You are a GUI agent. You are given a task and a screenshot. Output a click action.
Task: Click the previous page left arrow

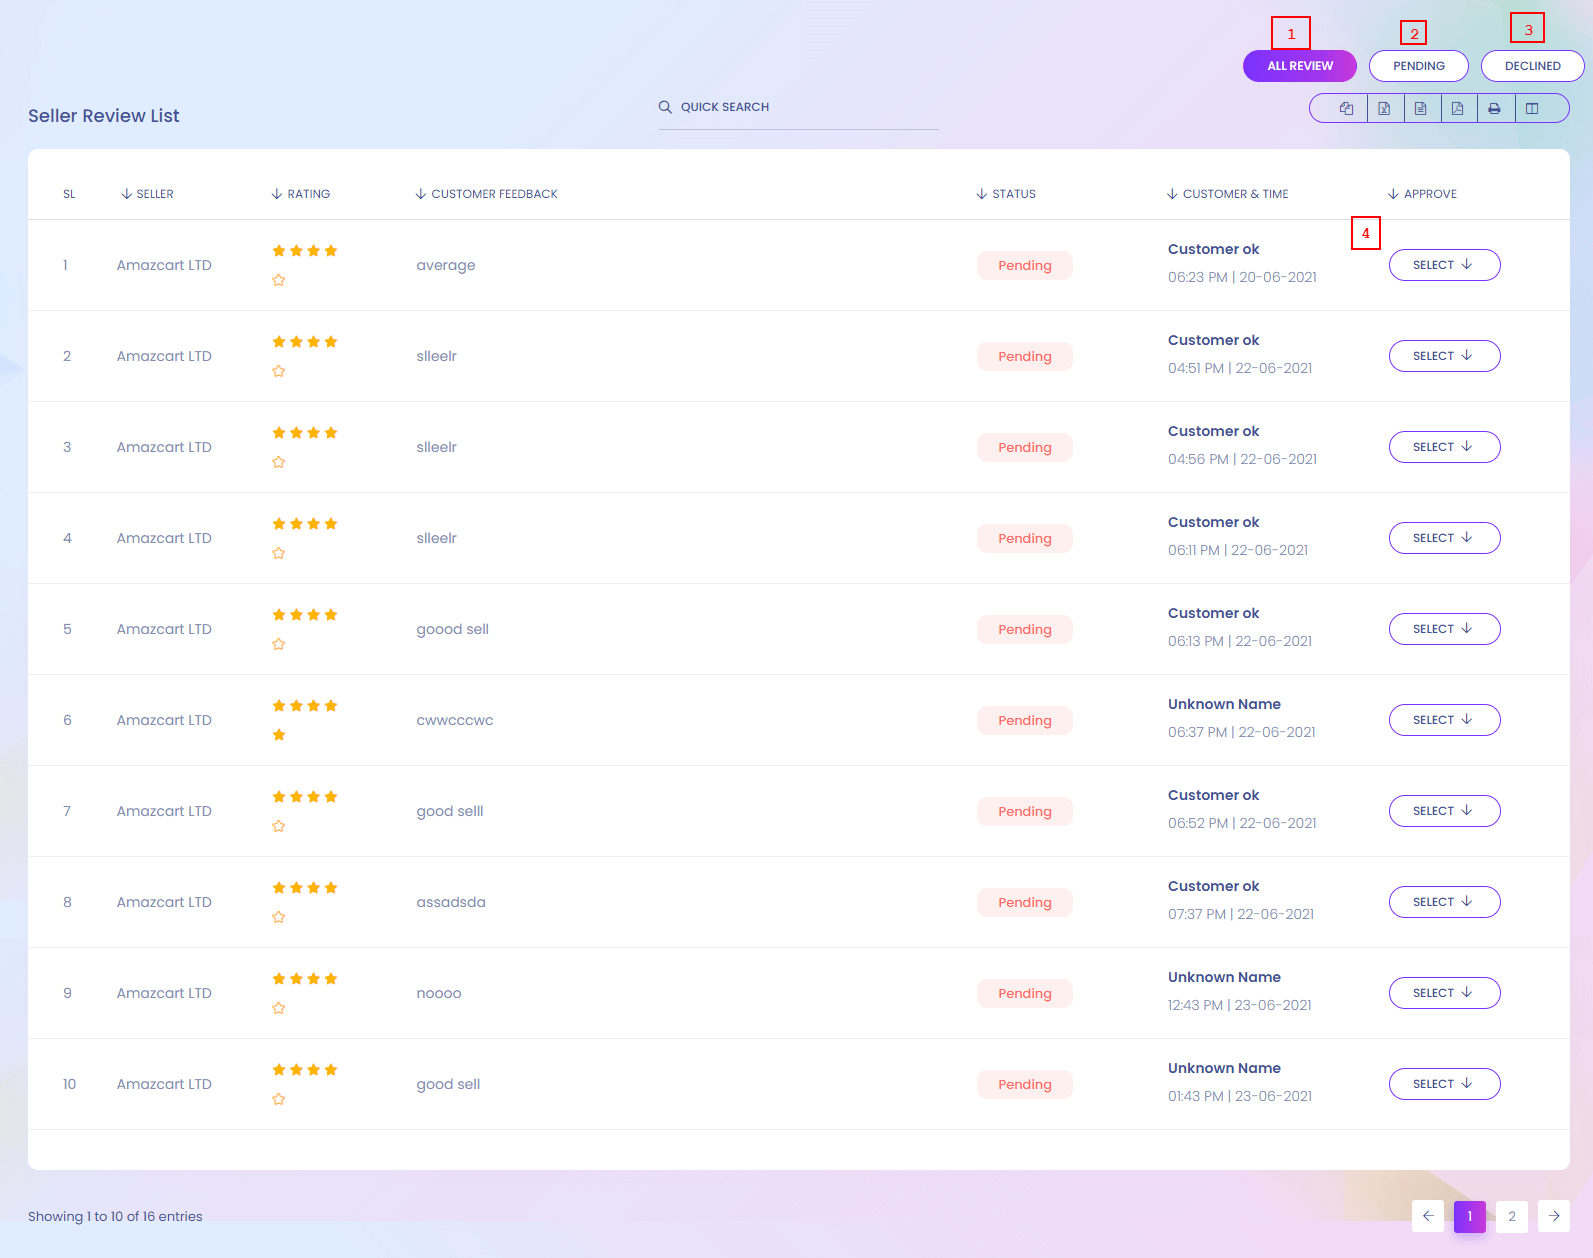[1428, 1216]
